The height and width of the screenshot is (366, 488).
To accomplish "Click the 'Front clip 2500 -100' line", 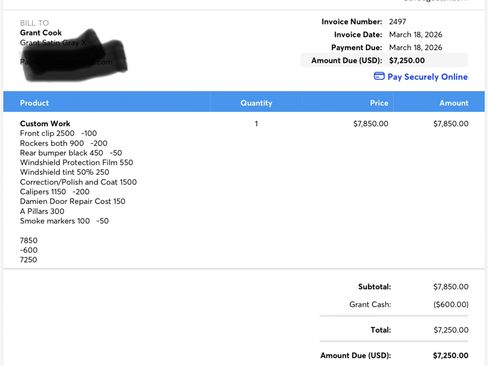I will 58,133.
